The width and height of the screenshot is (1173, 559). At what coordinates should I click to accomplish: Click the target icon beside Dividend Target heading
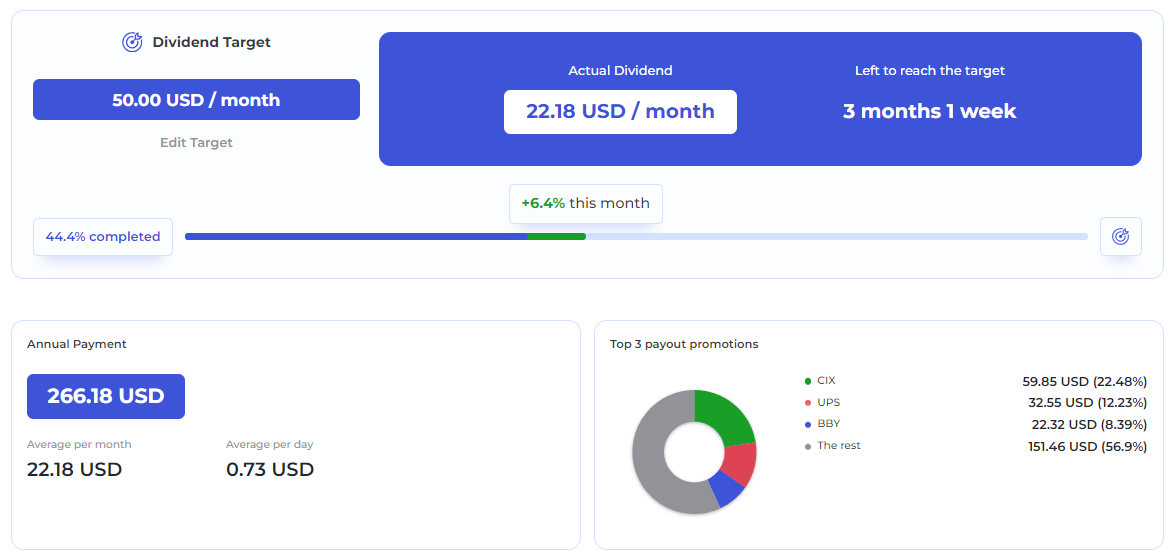pyautogui.click(x=132, y=42)
